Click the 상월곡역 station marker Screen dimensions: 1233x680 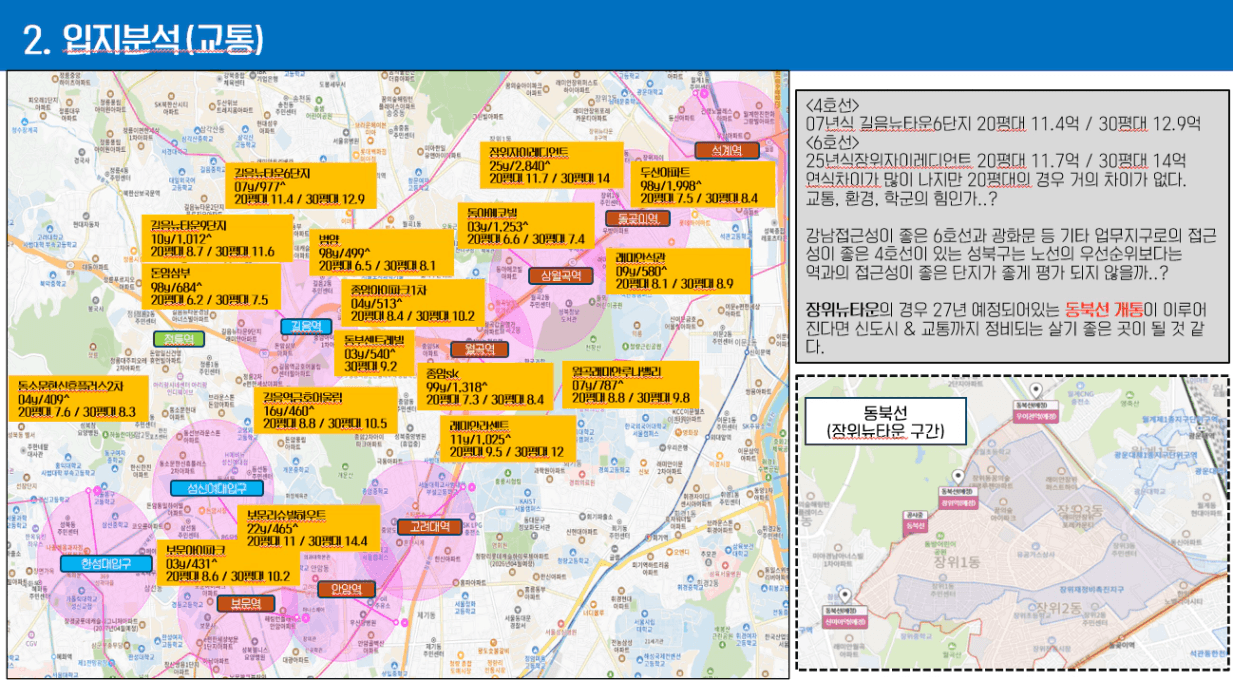(x=560, y=276)
